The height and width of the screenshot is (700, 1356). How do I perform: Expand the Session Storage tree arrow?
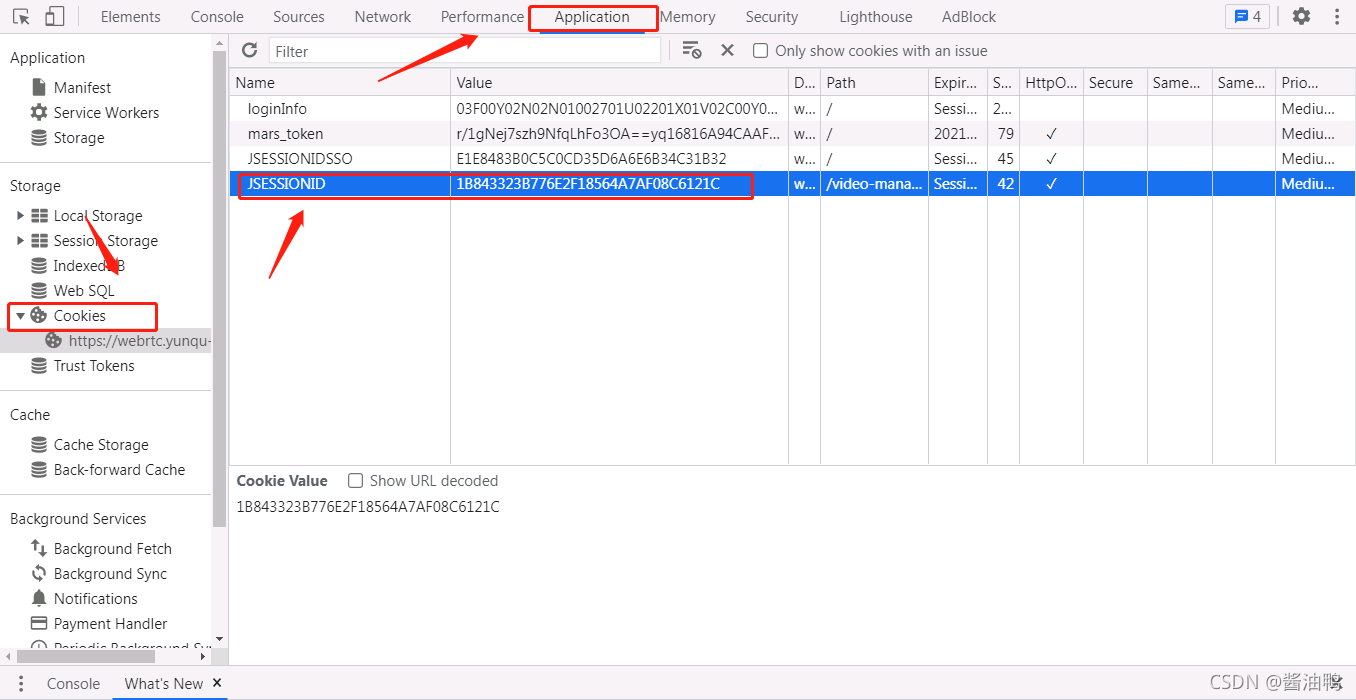(20, 241)
